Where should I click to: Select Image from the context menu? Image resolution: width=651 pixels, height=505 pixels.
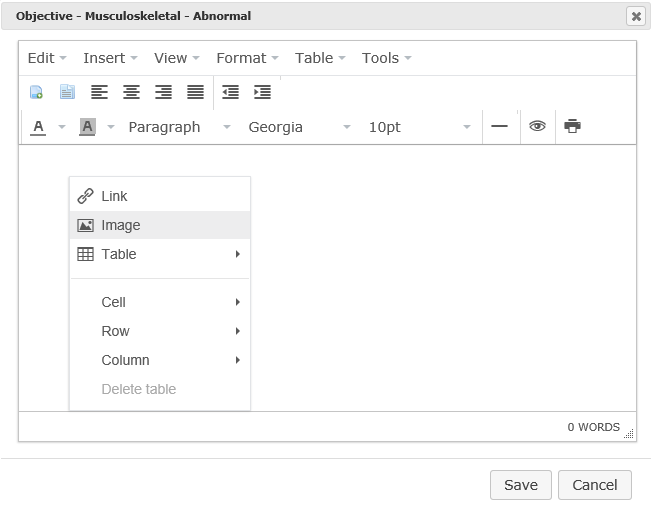click(160, 225)
